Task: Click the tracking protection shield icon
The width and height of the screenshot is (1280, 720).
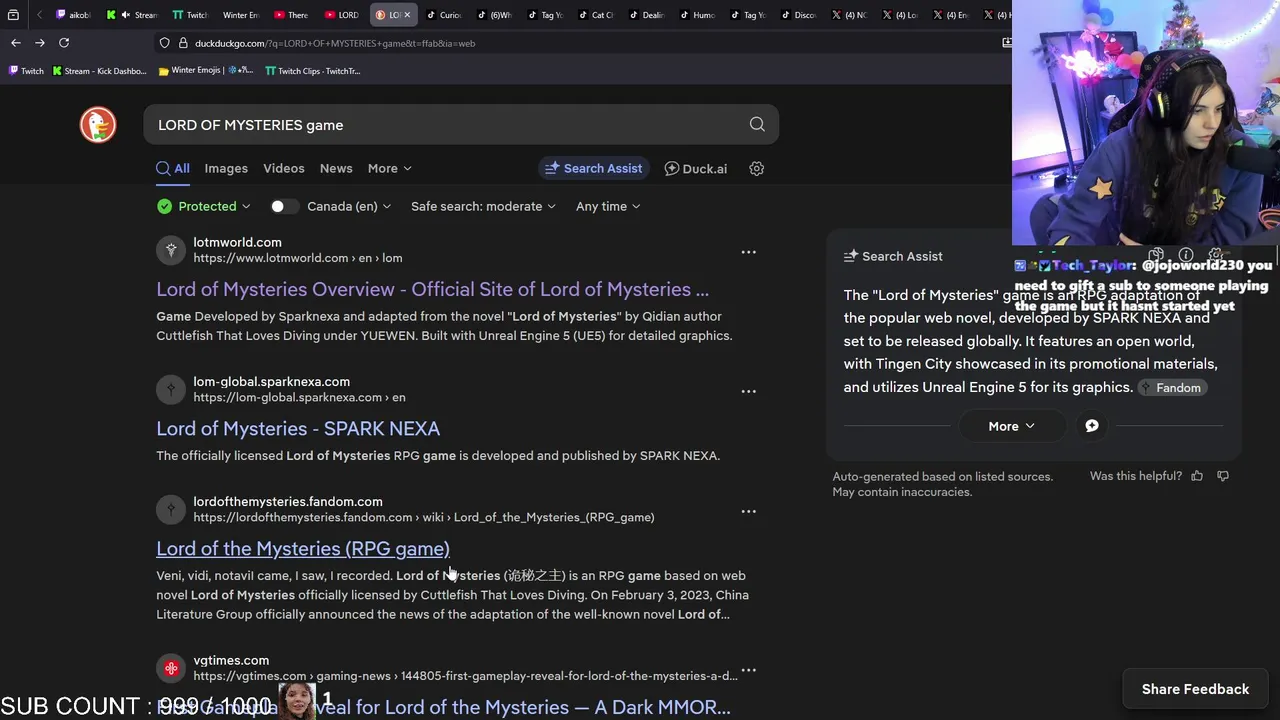Action: click(x=165, y=43)
